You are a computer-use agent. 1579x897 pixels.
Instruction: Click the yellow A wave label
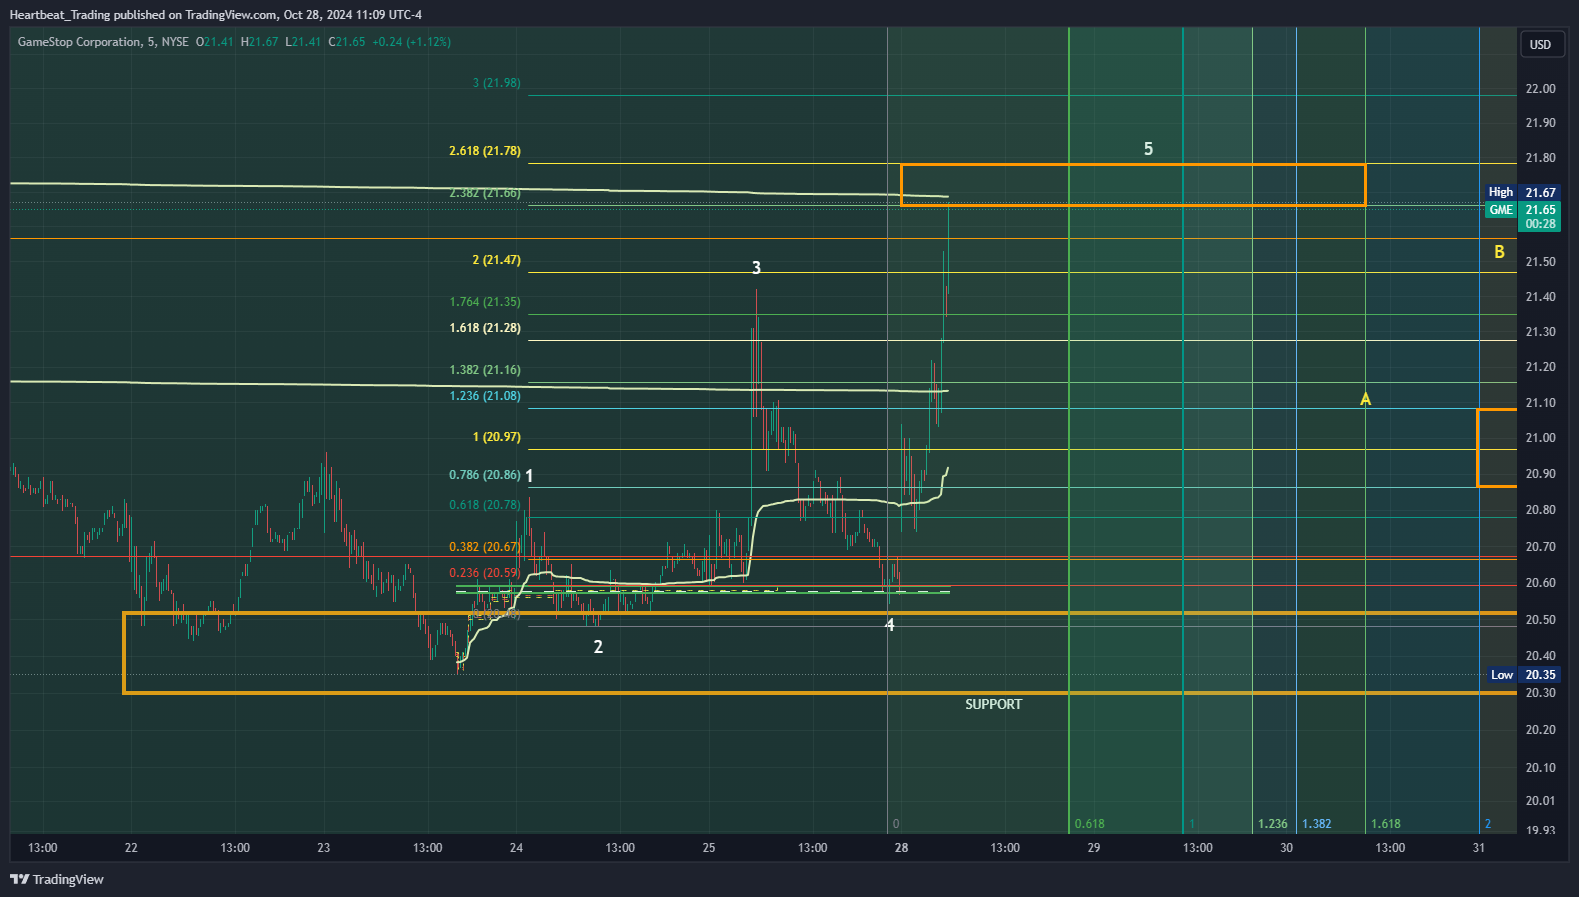click(1365, 400)
